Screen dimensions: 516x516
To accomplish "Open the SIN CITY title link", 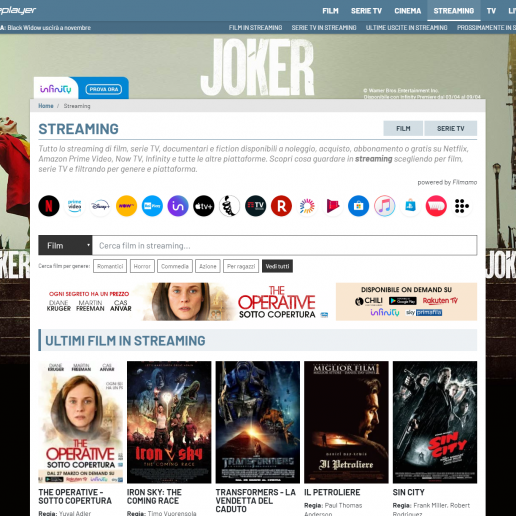I will coord(409,492).
